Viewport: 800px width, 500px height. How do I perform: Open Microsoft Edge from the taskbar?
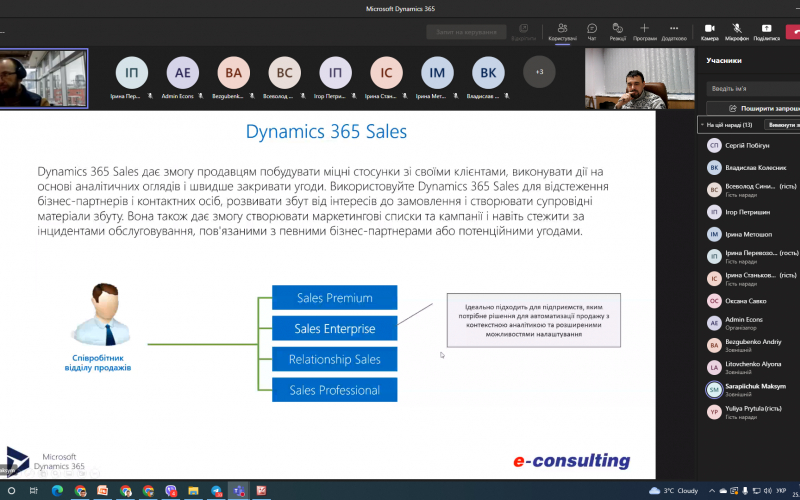[x=57, y=491]
